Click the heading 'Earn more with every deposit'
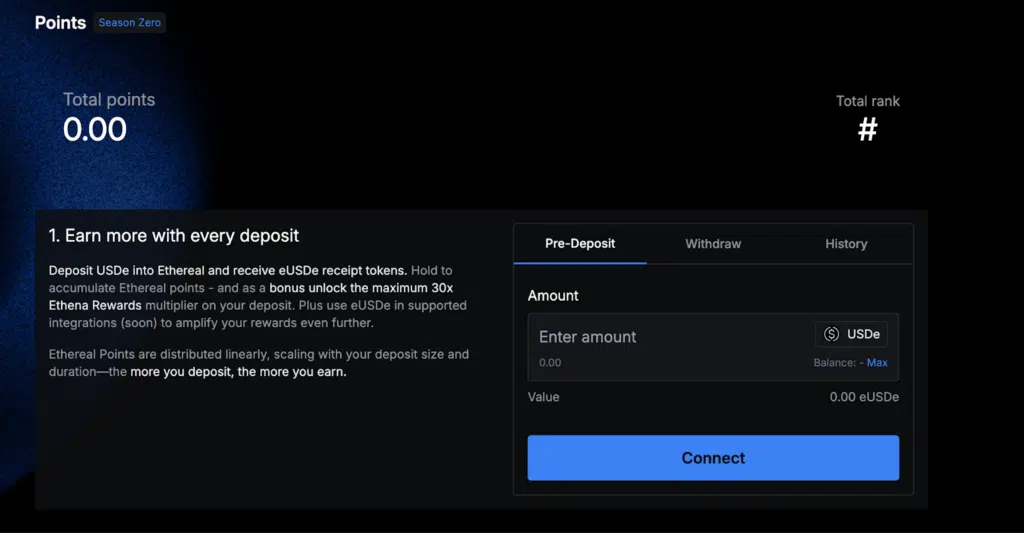The image size is (1024, 533). pyautogui.click(x=174, y=236)
